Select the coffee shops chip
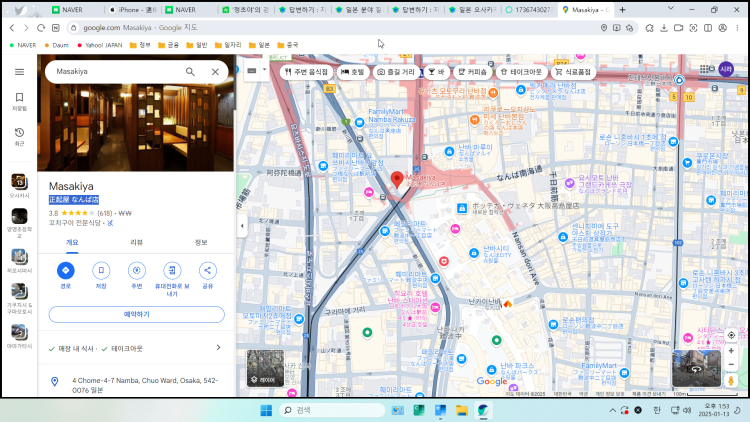Screen dimensions: 750x422 [473, 72]
